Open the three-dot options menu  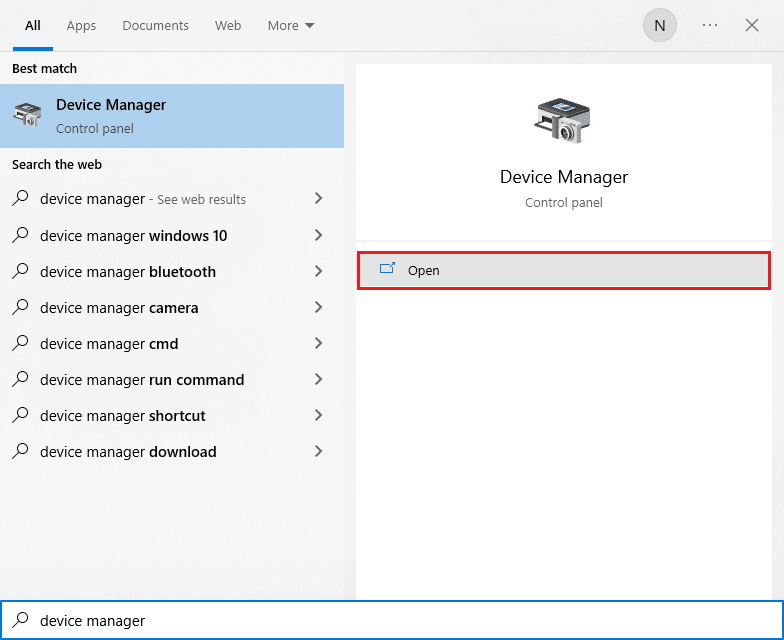tap(710, 25)
